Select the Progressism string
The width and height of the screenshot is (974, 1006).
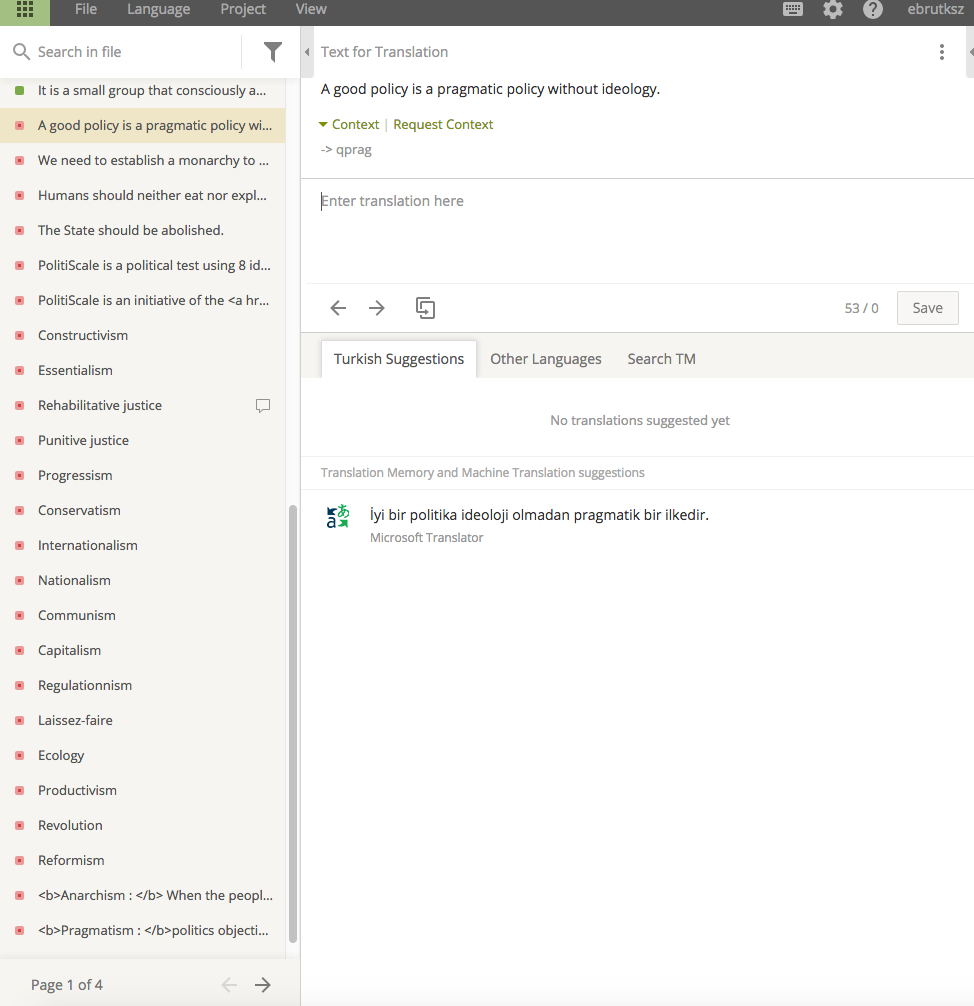point(142,475)
